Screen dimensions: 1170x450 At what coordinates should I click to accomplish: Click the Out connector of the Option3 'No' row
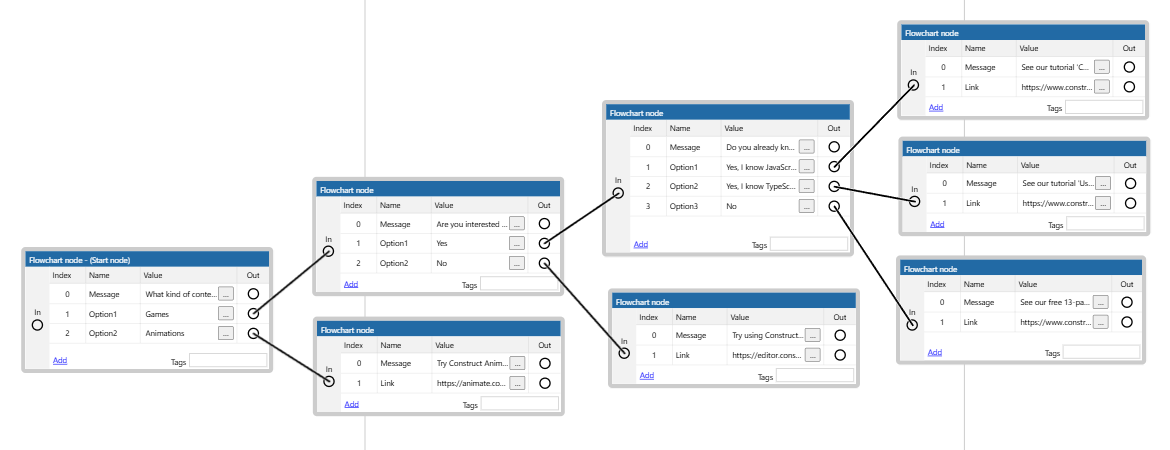click(834, 207)
